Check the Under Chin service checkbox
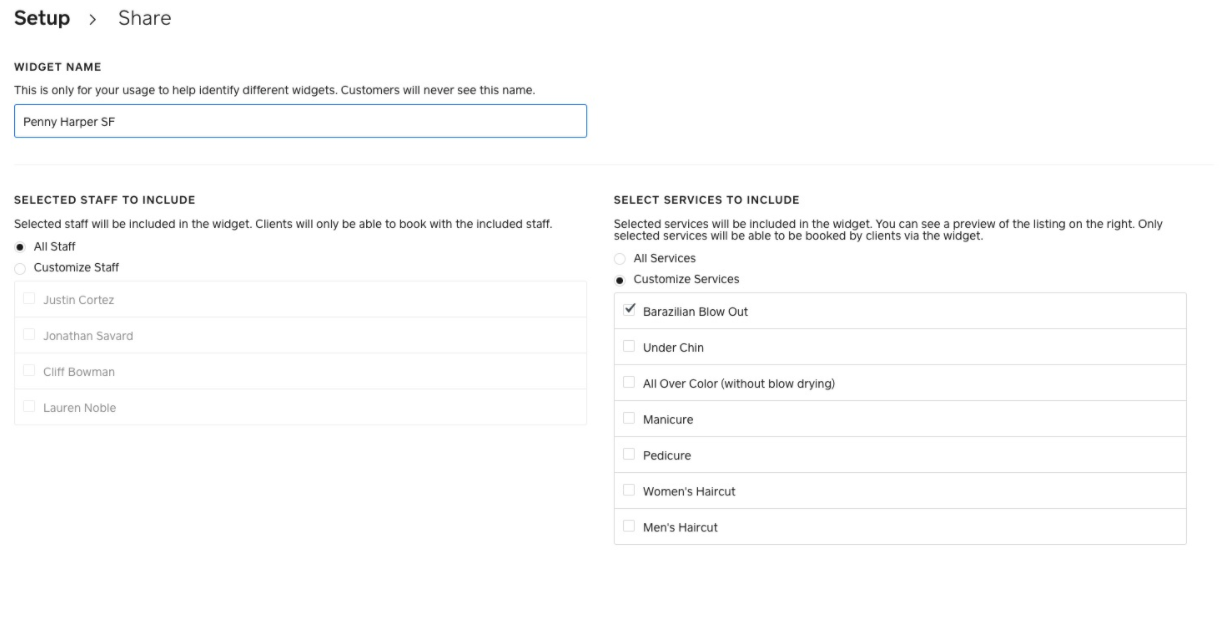The width and height of the screenshot is (1220, 622). (629, 346)
